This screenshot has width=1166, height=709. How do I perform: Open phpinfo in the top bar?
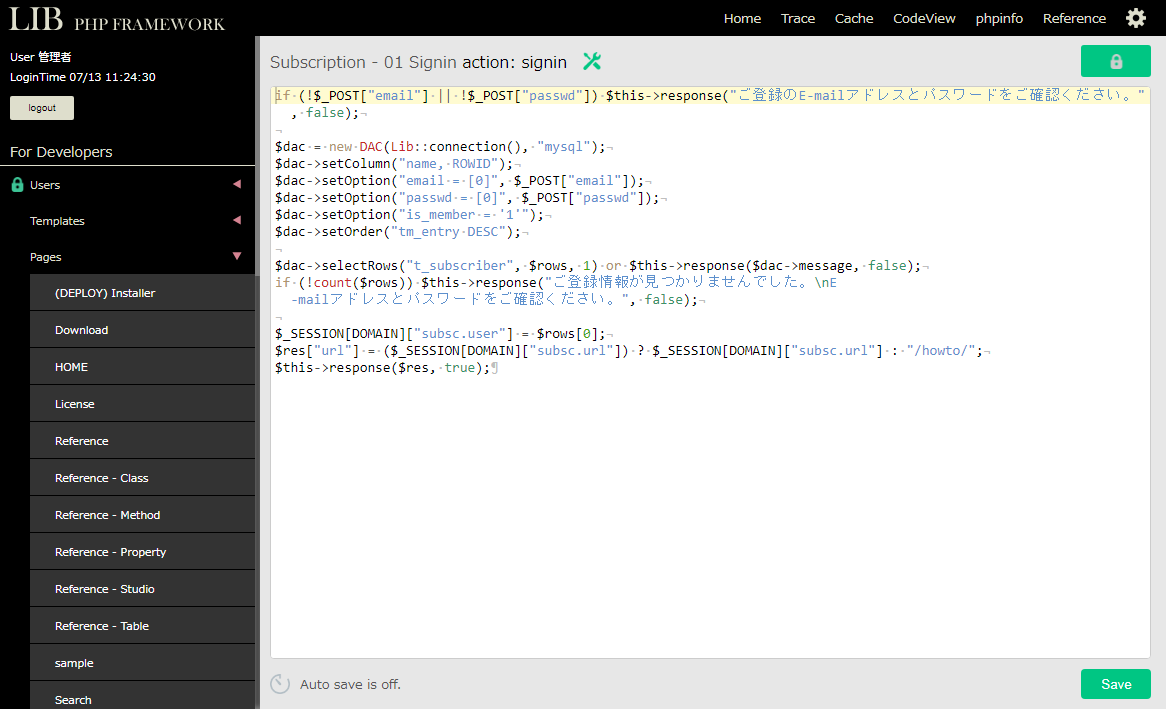tap(999, 18)
